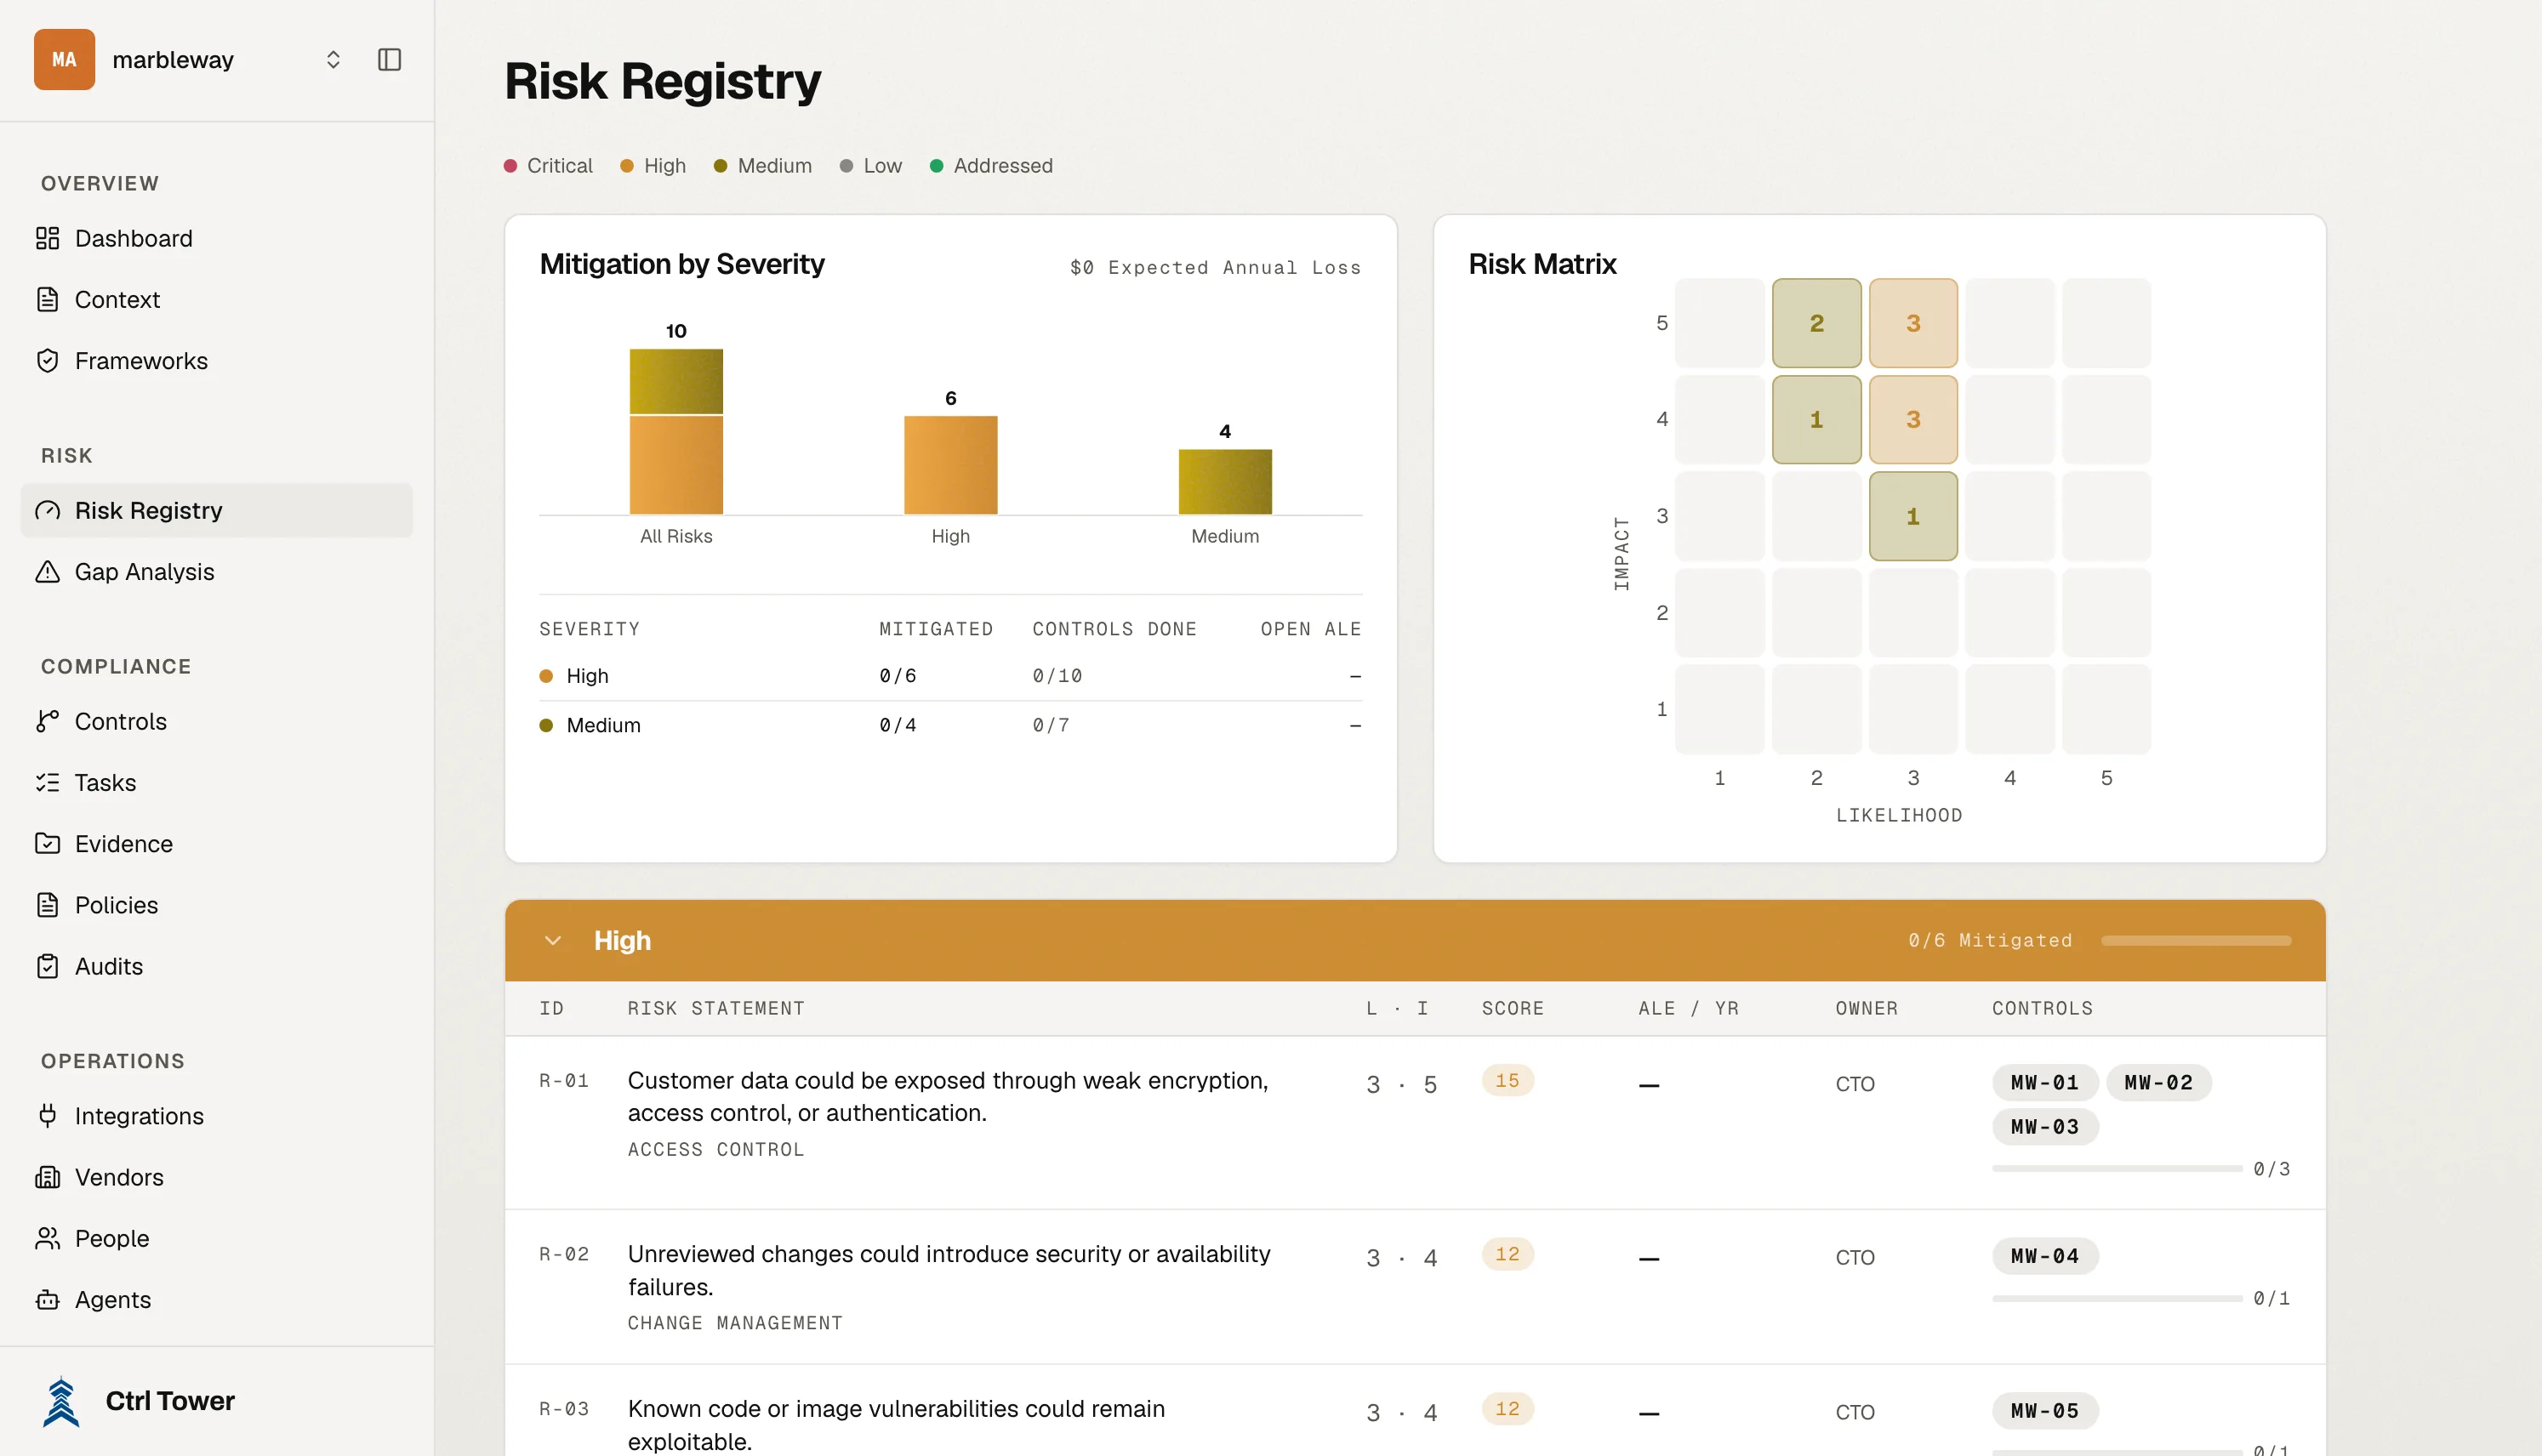Image resolution: width=2542 pixels, height=1456 pixels.
Task: Click the 0/6 Mitigated progress bar
Action: point(2196,940)
